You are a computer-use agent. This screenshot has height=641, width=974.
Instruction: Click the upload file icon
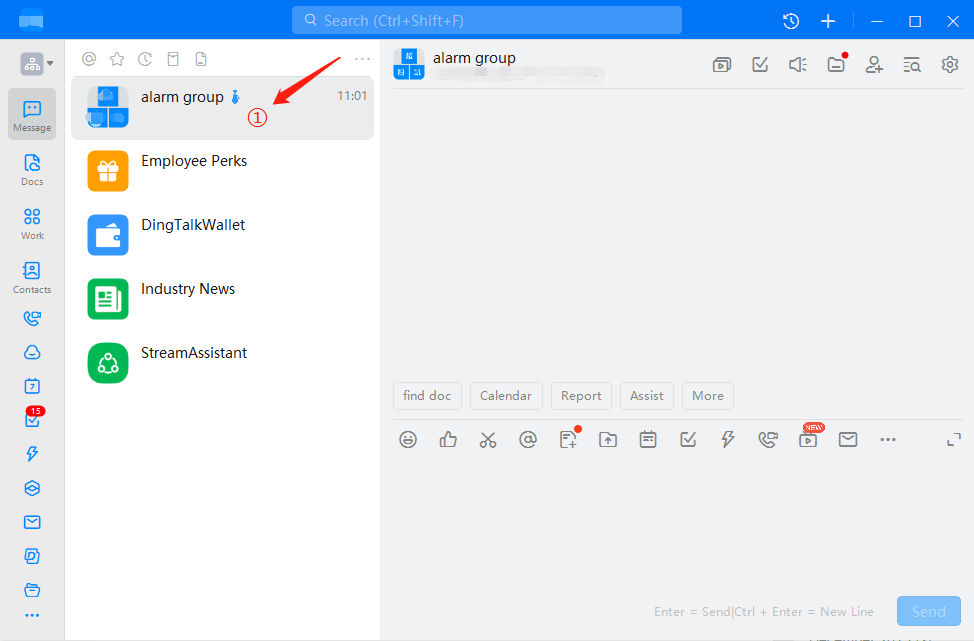click(x=608, y=439)
